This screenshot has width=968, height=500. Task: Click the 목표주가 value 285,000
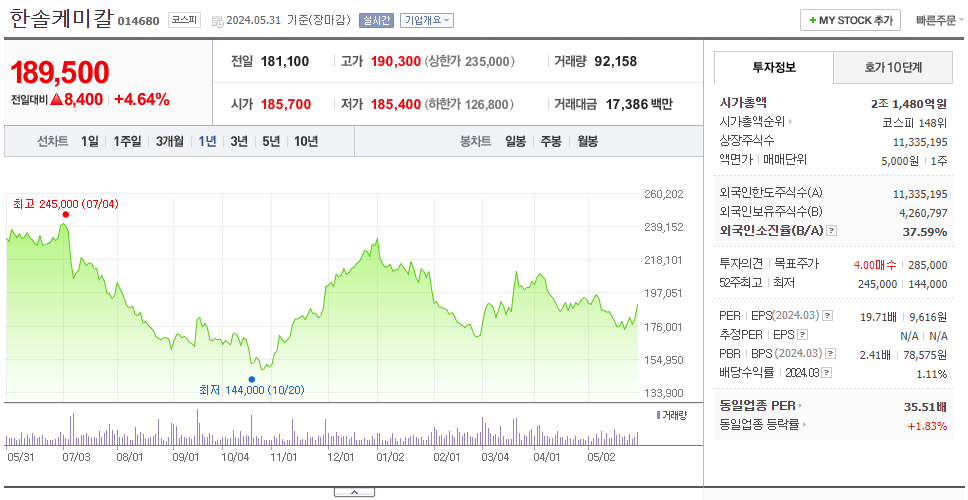click(x=927, y=265)
